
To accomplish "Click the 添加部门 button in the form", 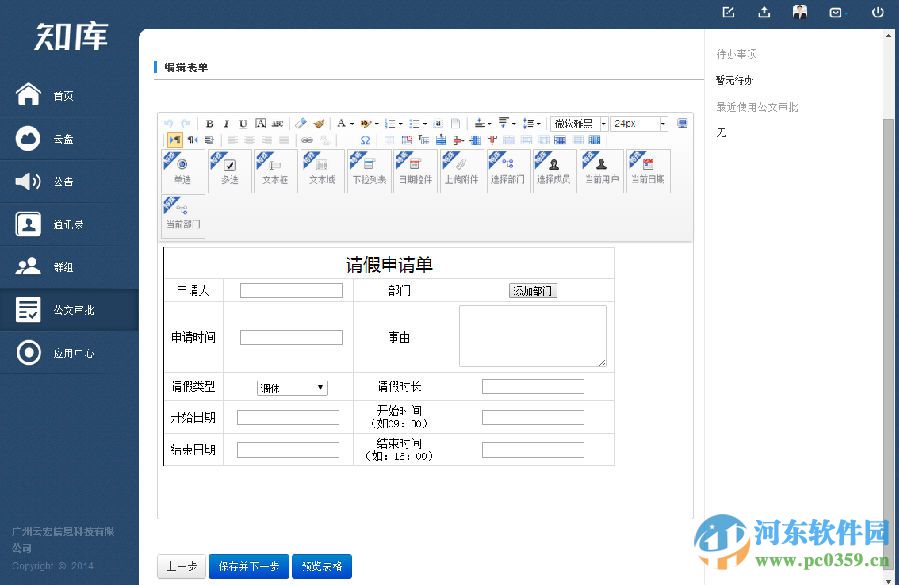I will (532, 290).
